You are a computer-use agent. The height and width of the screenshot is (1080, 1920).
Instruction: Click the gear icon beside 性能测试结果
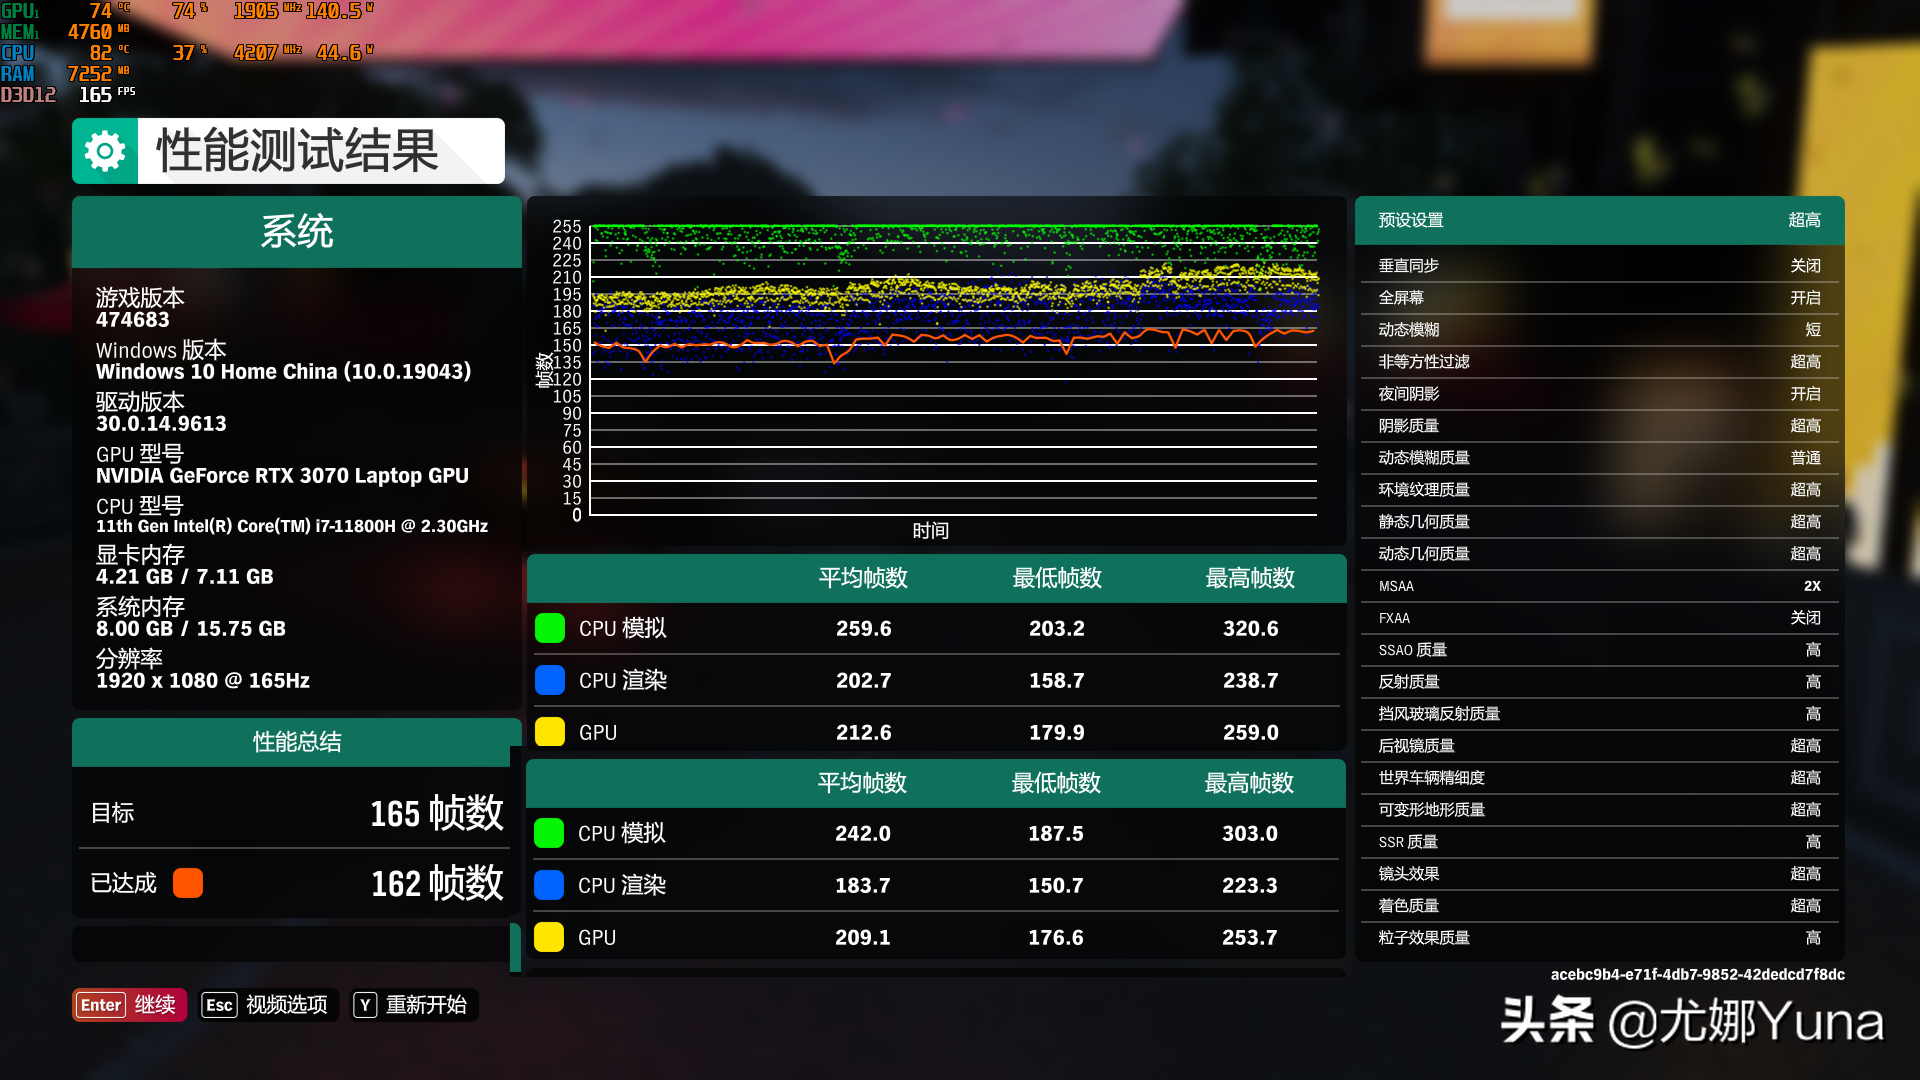[105, 151]
